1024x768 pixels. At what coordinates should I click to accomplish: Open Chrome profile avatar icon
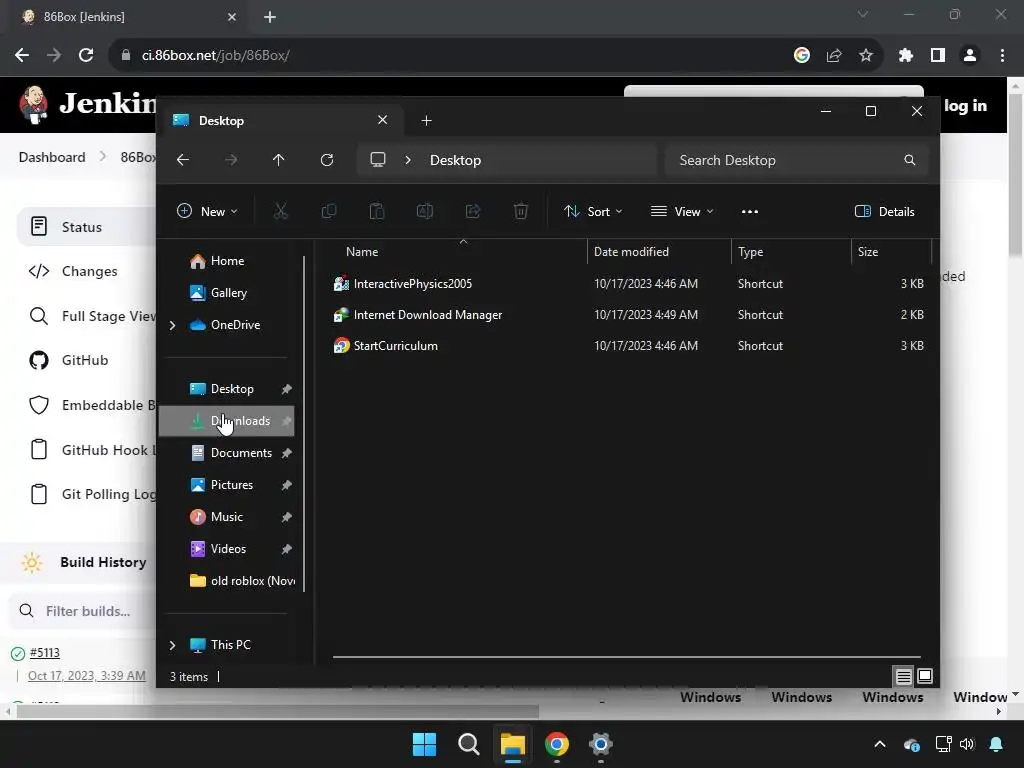point(970,56)
